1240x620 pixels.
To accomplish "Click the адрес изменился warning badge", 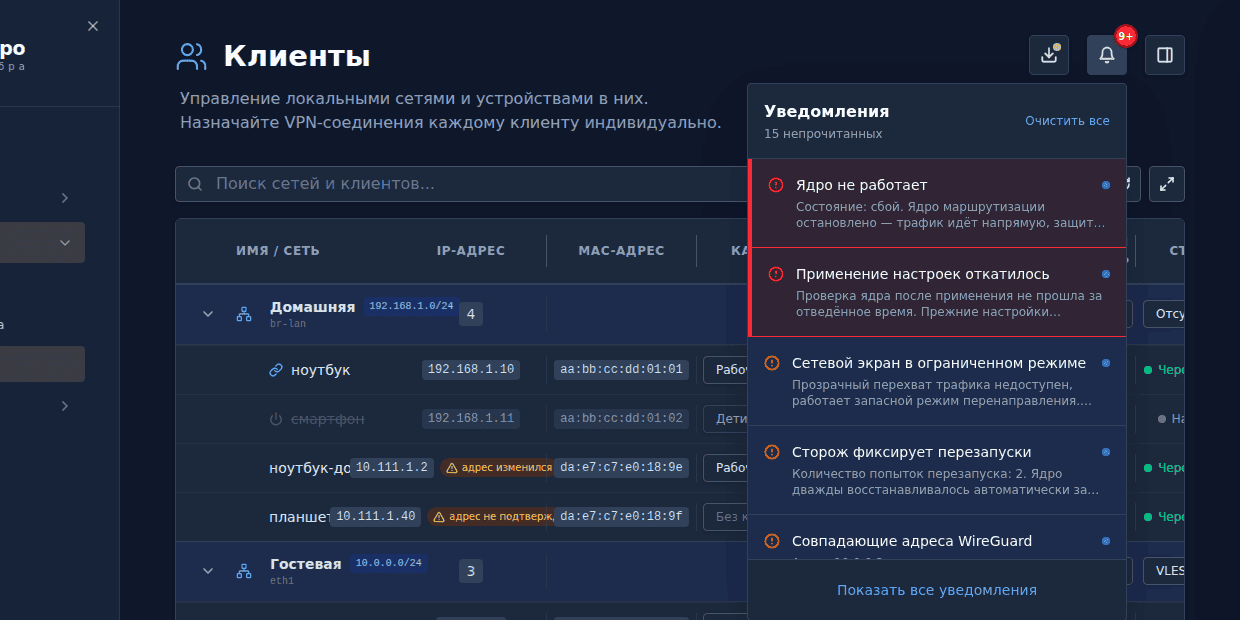I will click(497, 467).
